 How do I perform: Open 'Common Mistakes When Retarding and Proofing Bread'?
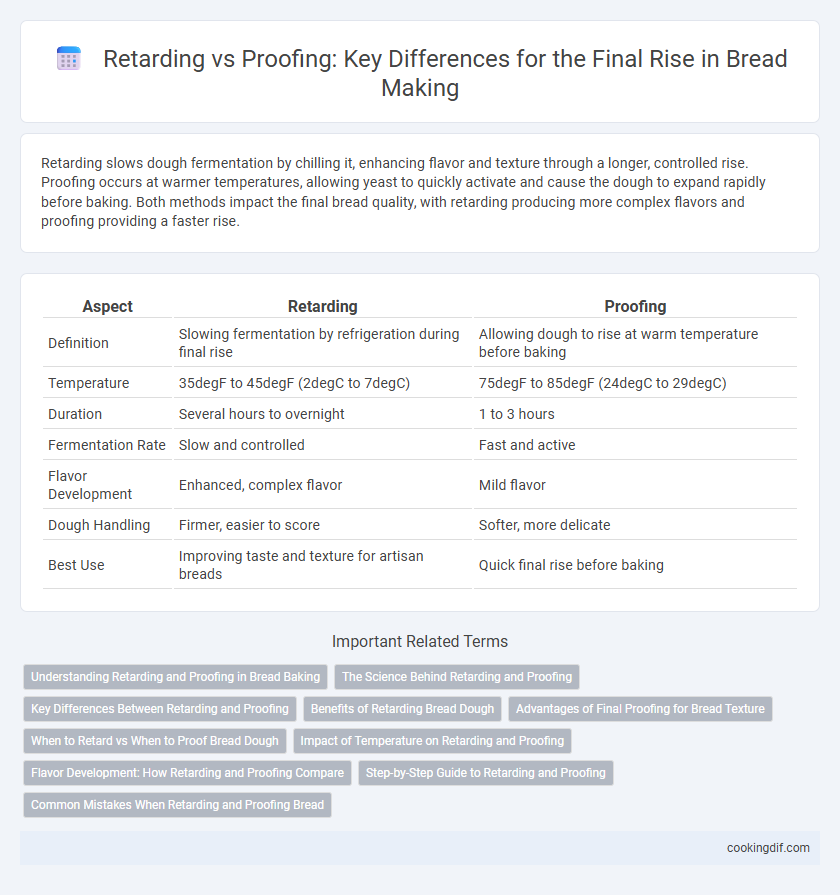click(177, 805)
